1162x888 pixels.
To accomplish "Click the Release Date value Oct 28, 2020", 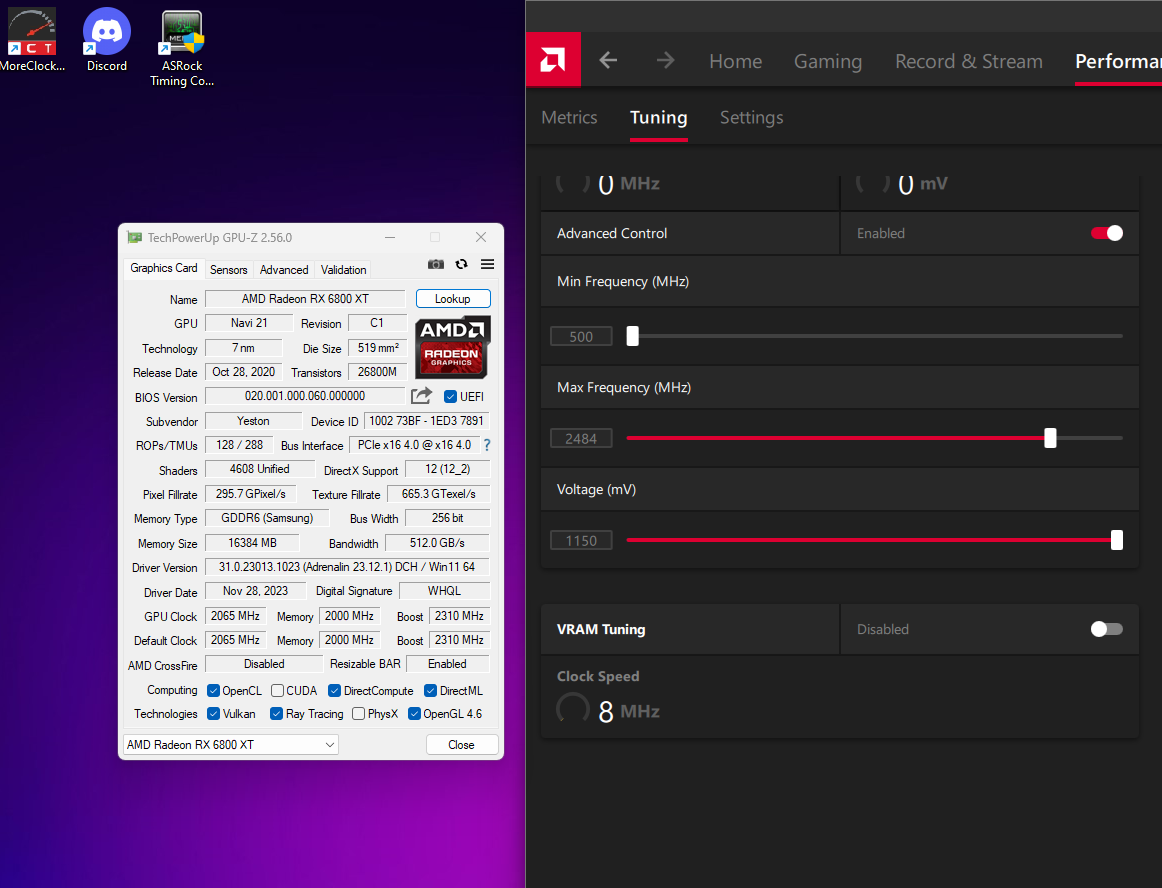I will pos(244,372).
